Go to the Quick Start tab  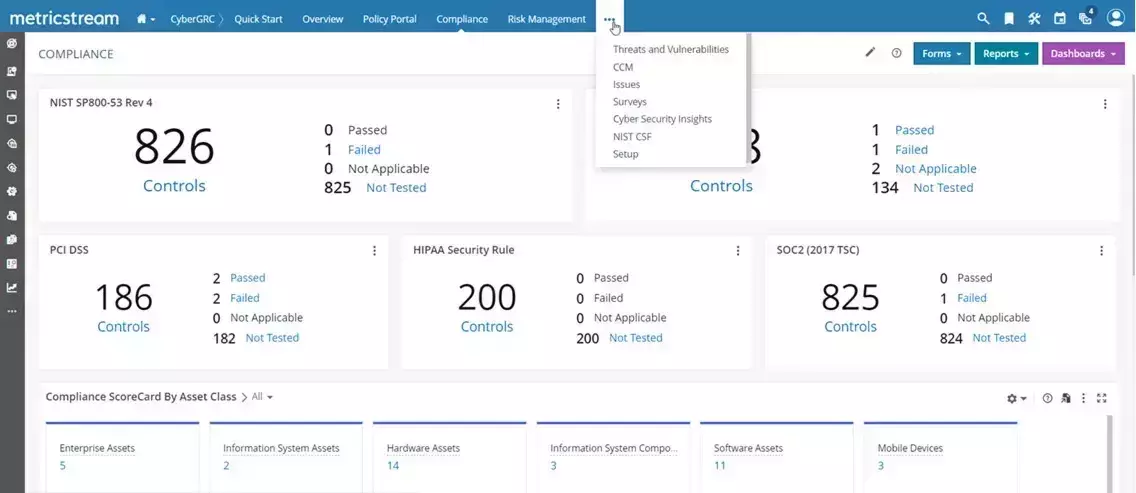pos(258,19)
